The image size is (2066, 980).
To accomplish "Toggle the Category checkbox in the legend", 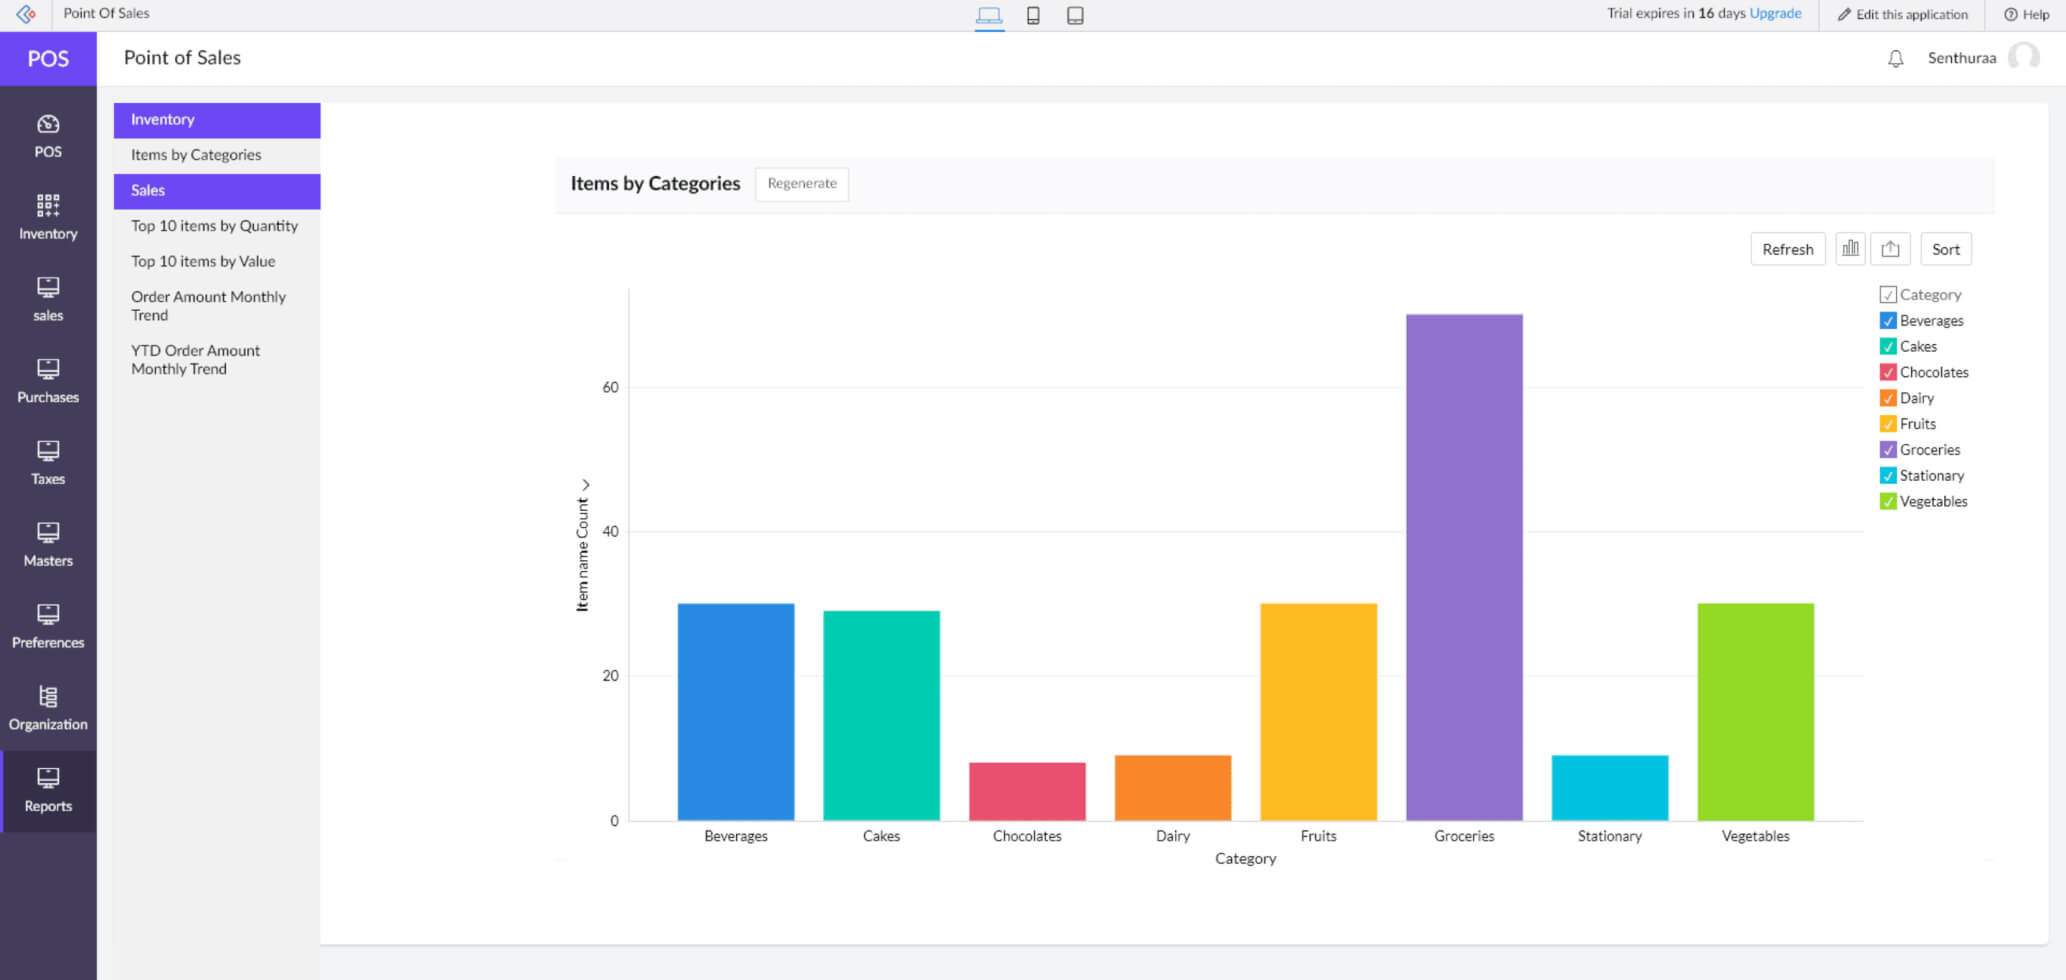I will click(1889, 294).
